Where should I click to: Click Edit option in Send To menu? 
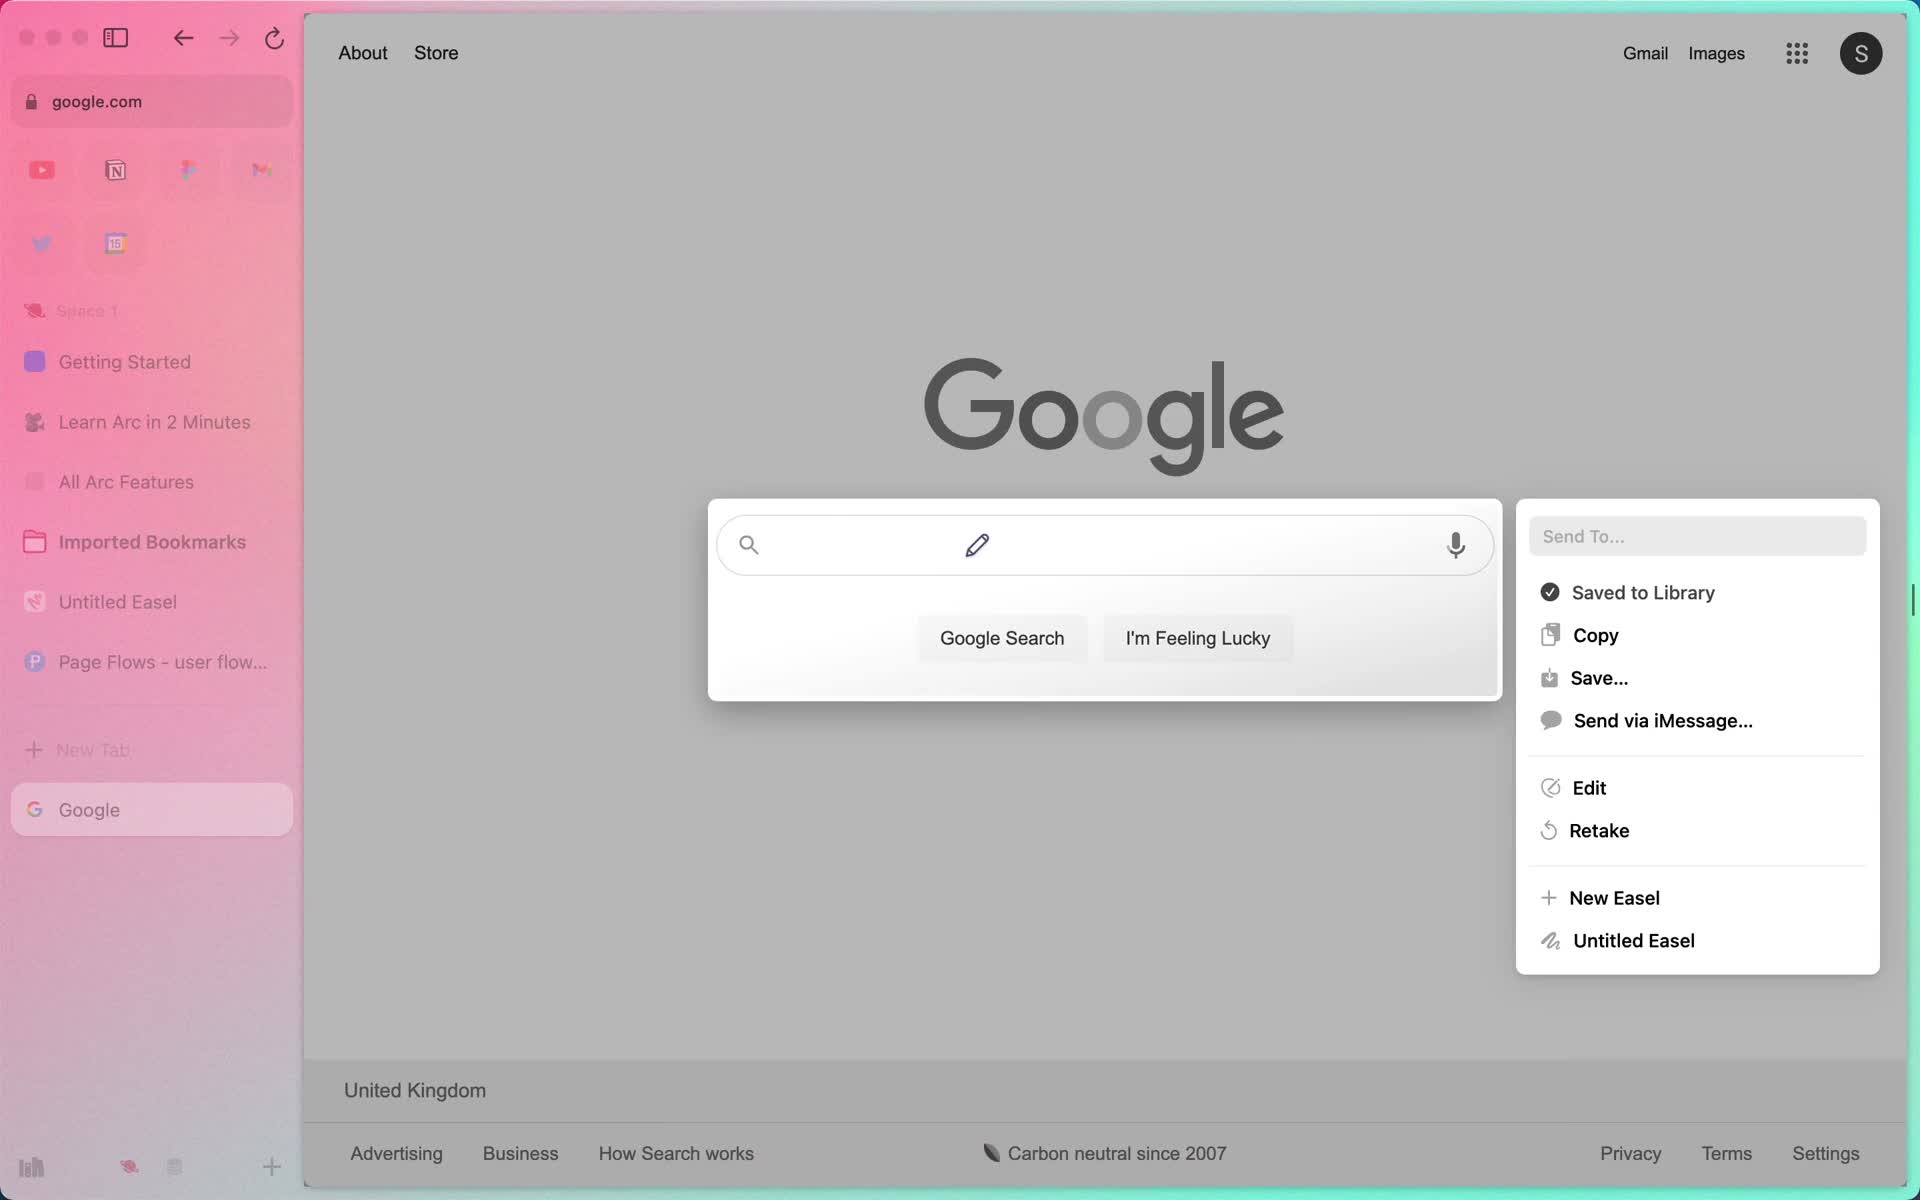[1588, 787]
